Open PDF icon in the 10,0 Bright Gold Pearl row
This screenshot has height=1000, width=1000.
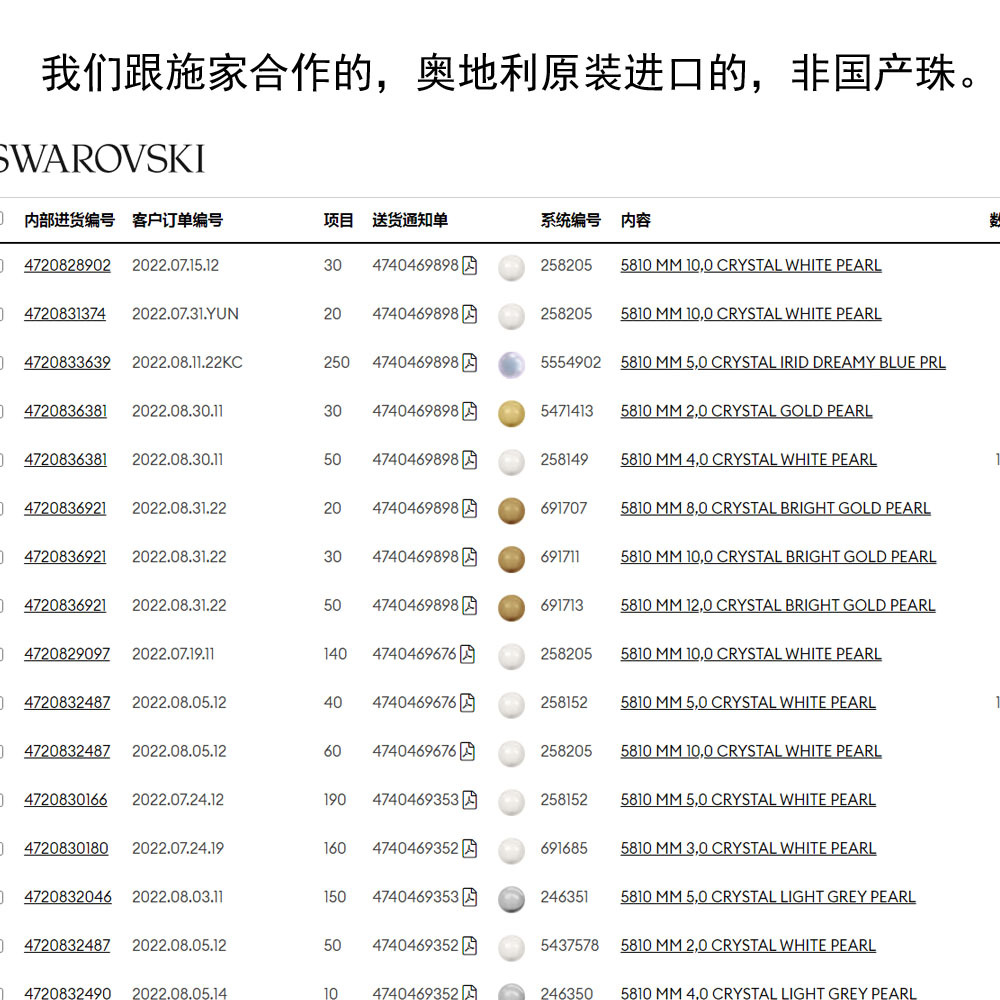(469, 556)
